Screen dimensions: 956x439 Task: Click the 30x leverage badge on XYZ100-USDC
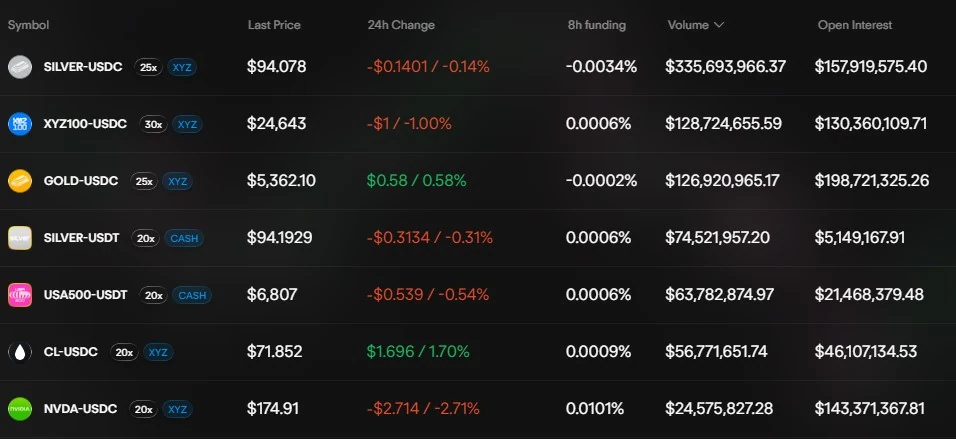coord(153,124)
